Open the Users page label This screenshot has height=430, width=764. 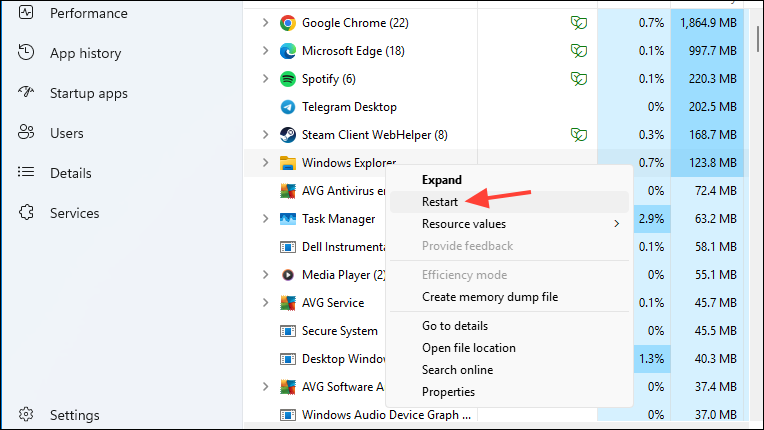click(x=67, y=133)
